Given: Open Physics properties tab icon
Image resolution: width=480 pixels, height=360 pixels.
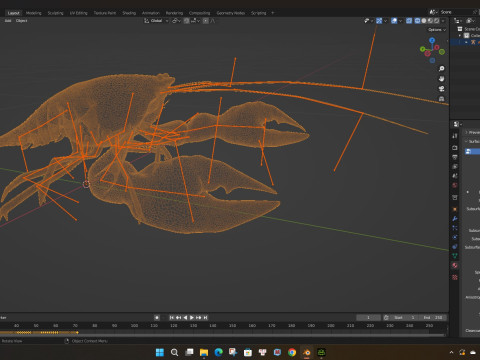Looking at the screenshot, I should coord(455,237).
